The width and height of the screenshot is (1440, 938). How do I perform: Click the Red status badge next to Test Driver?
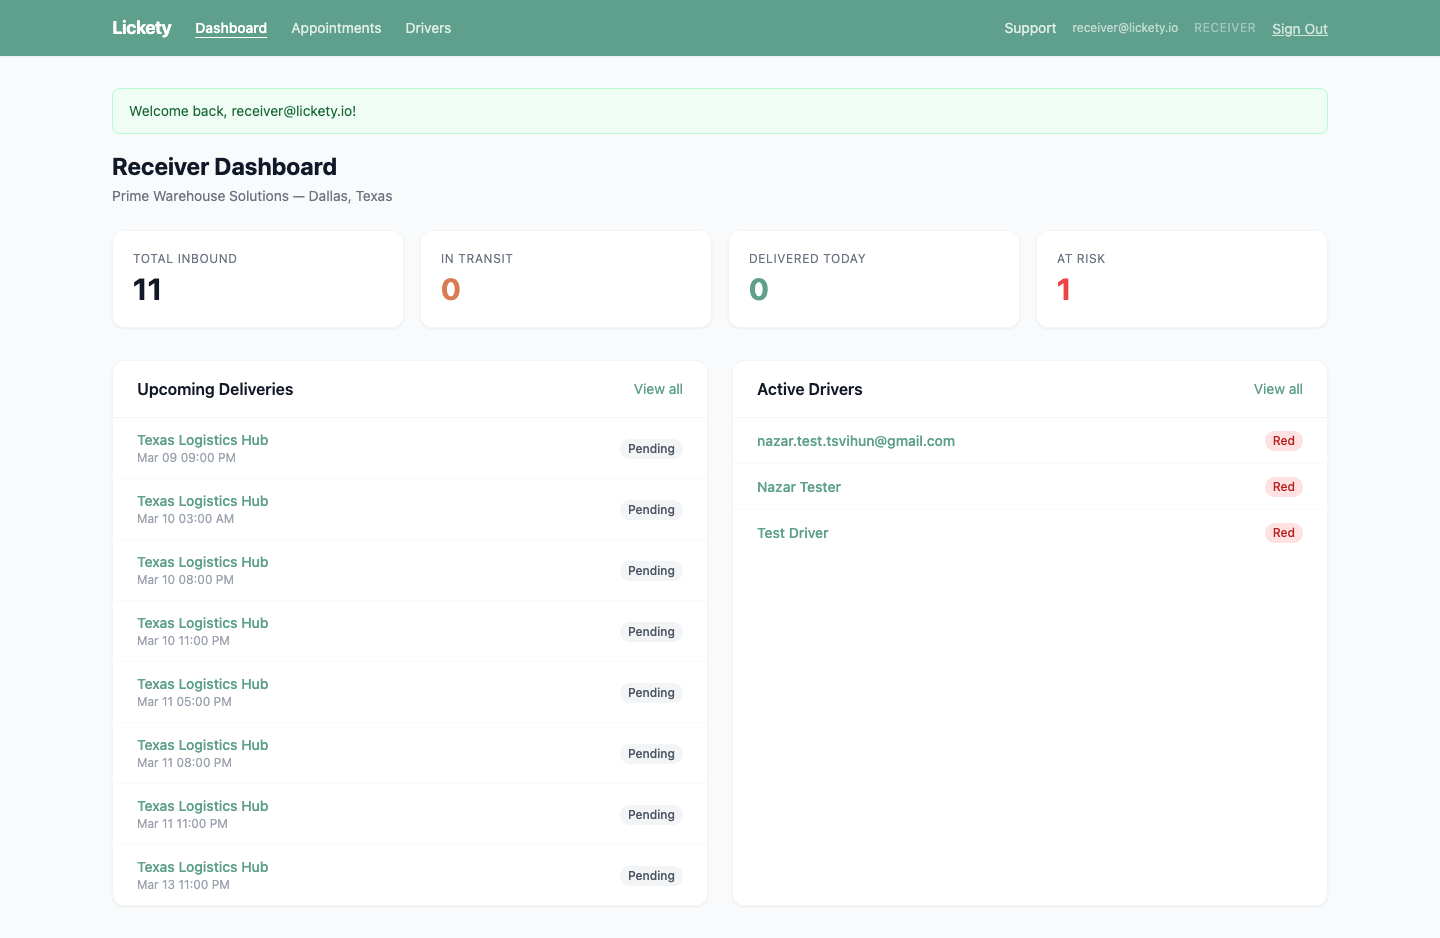coord(1284,533)
